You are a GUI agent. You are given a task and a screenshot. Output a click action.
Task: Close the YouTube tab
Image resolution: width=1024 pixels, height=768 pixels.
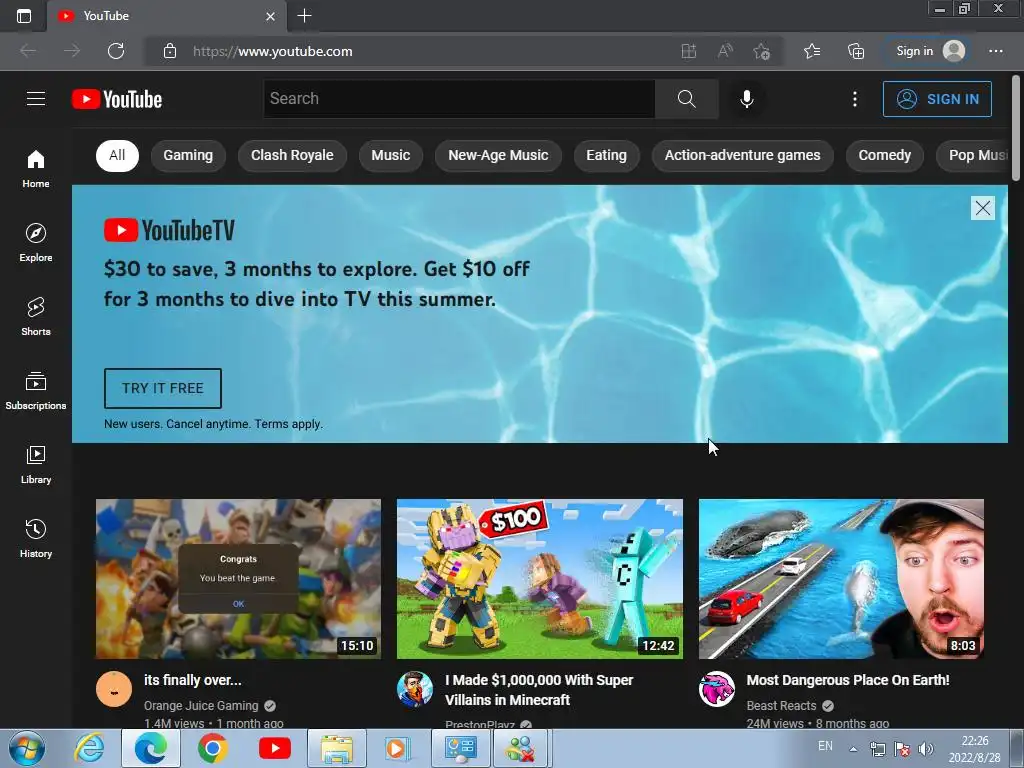tap(270, 16)
